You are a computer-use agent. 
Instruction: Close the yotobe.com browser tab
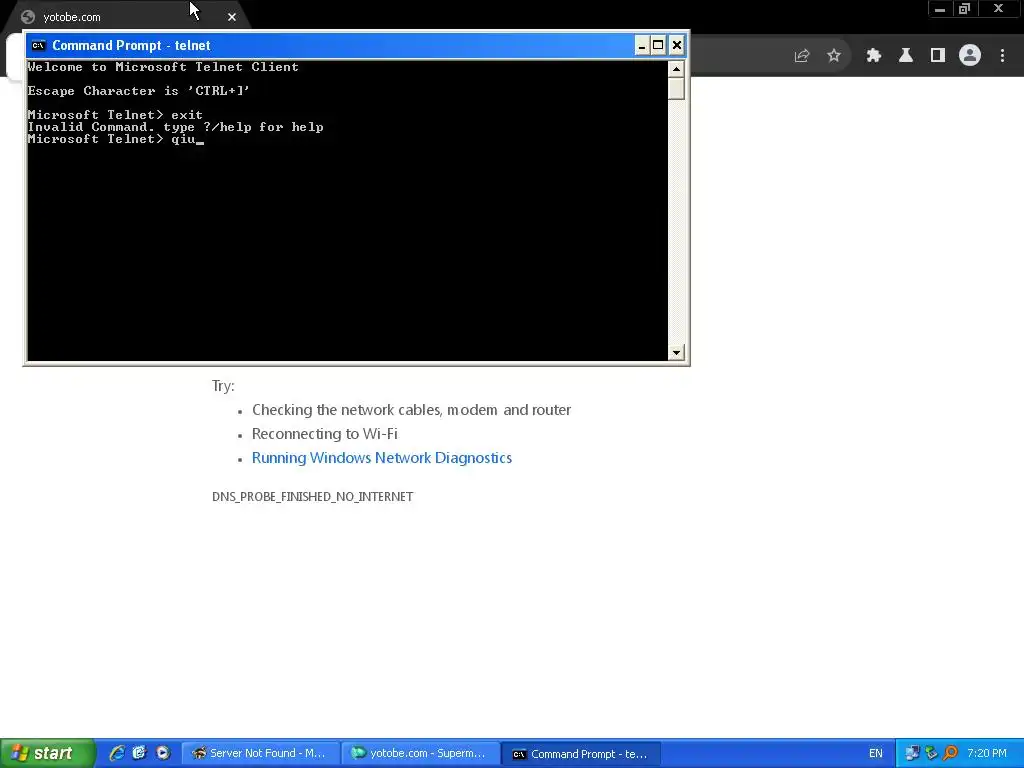[x=232, y=17]
